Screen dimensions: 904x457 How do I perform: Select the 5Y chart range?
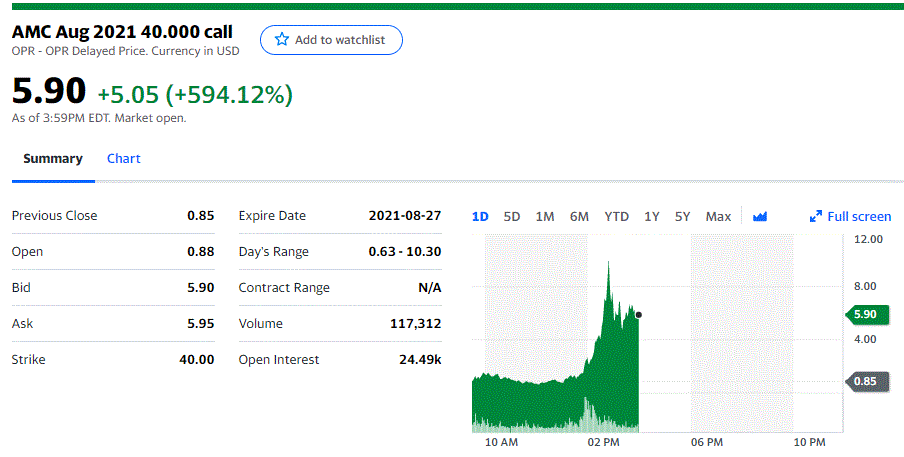(x=683, y=217)
